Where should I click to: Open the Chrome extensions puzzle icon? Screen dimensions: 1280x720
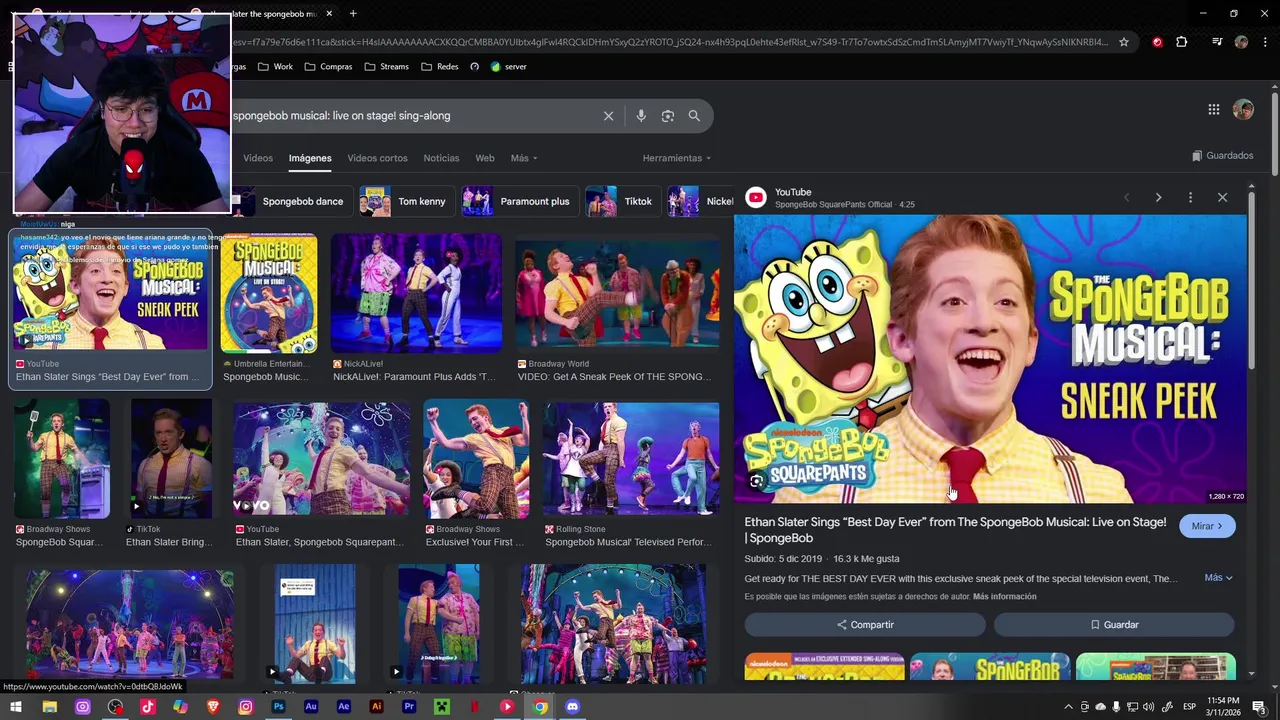(1182, 42)
